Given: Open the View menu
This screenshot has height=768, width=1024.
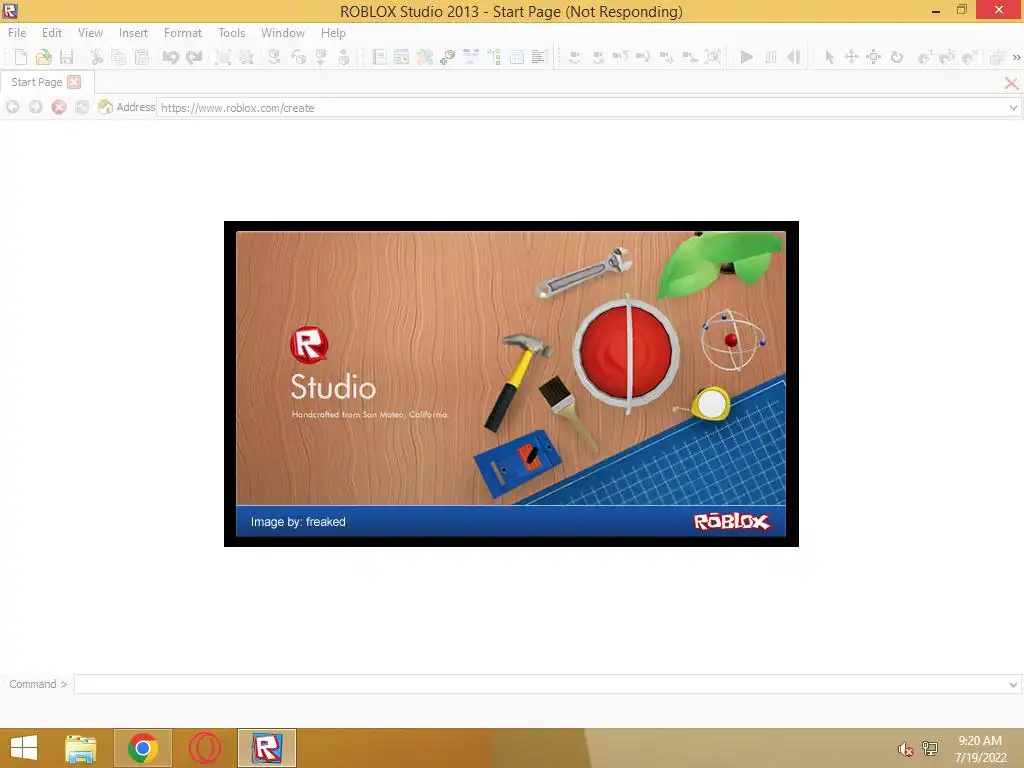Looking at the screenshot, I should 90,33.
